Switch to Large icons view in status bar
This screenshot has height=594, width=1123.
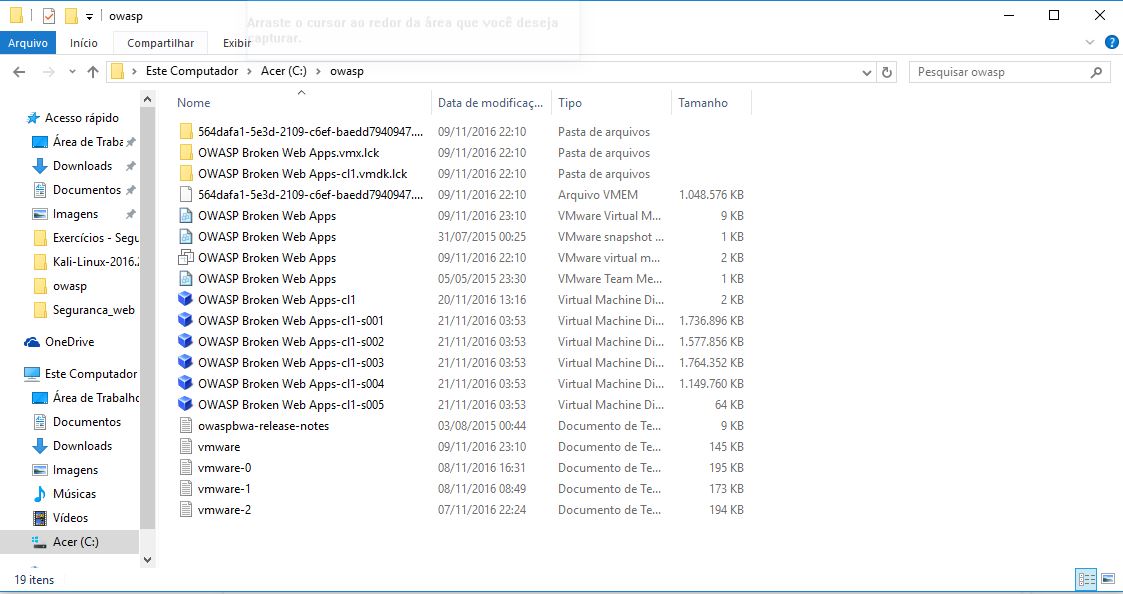pyautogui.click(x=1108, y=578)
